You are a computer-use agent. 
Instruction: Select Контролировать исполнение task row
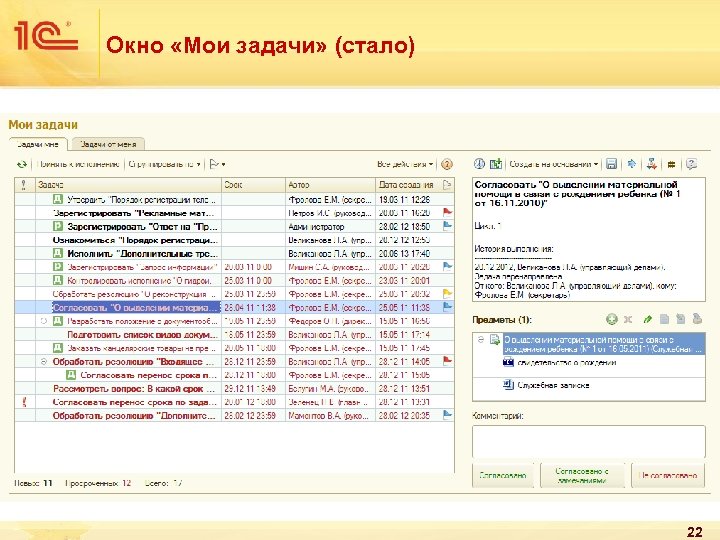(234, 281)
